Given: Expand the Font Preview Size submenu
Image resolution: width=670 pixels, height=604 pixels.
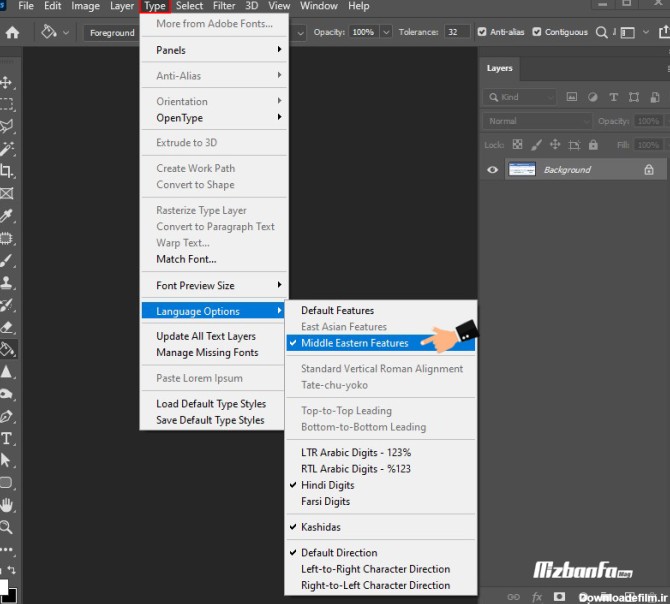Looking at the screenshot, I should pyautogui.click(x=214, y=285).
